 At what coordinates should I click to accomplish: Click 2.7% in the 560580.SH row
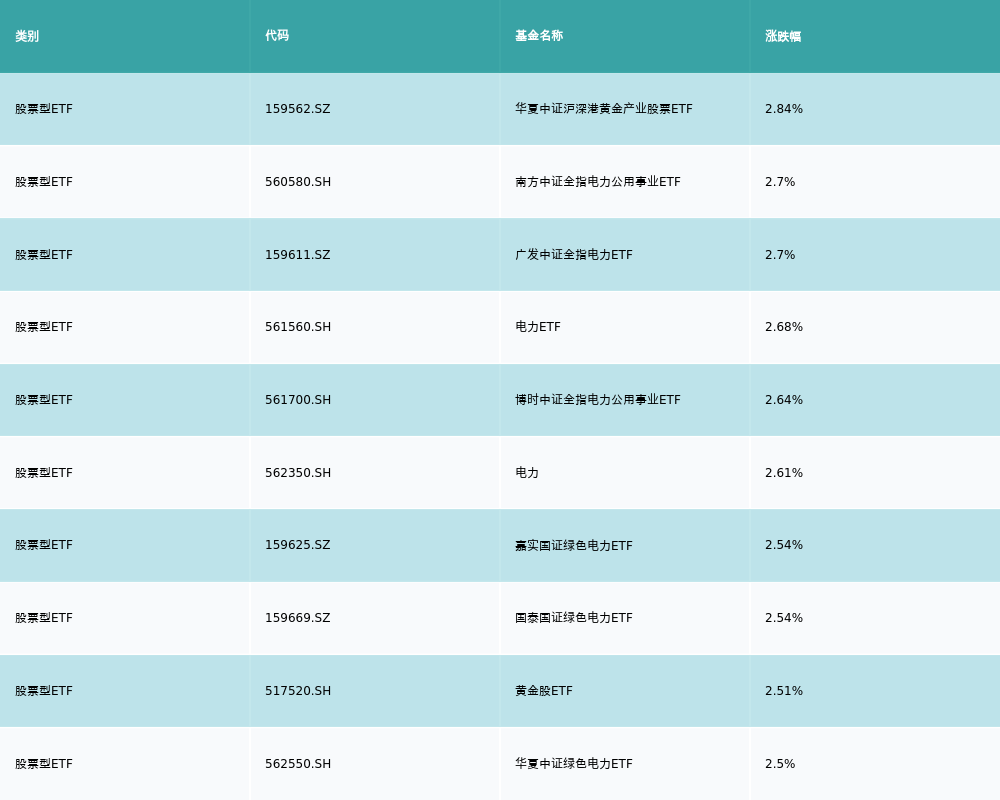click(x=780, y=182)
